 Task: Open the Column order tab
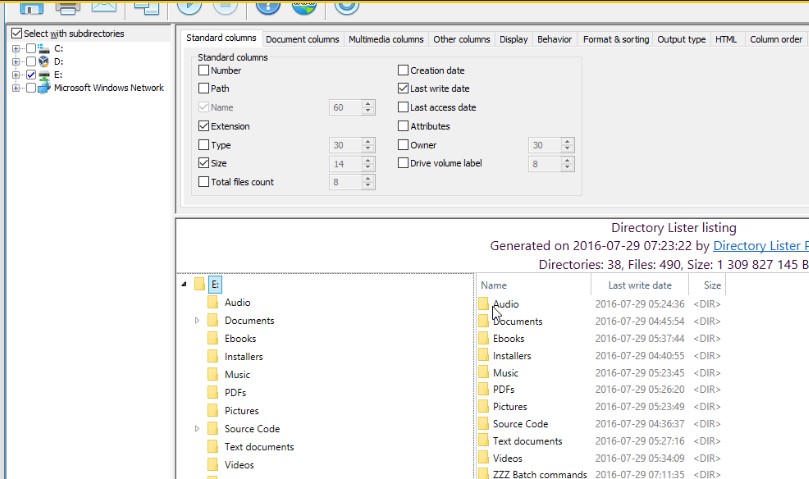pos(775,40)
